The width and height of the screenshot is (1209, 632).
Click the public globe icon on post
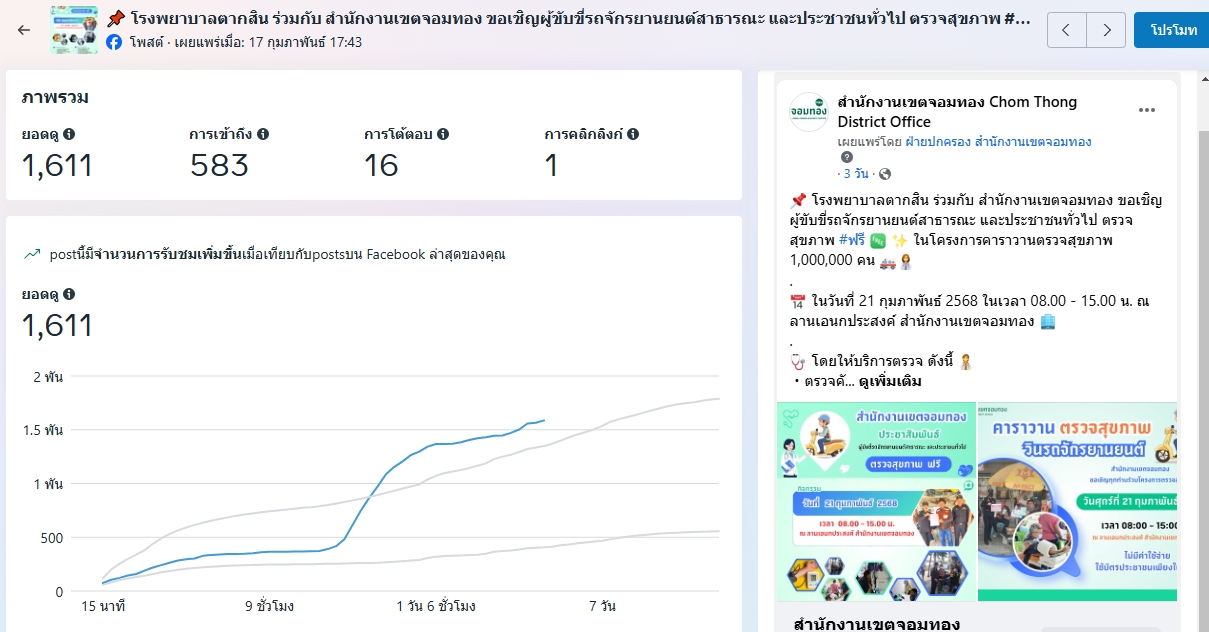tap(885, 174)
